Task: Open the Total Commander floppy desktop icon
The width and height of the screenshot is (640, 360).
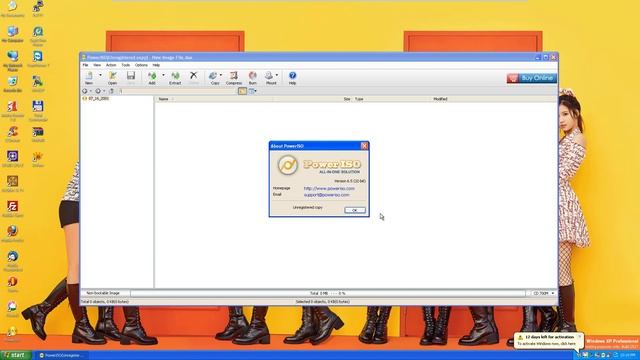Action: pyautogui.click(x=38, y=111)
